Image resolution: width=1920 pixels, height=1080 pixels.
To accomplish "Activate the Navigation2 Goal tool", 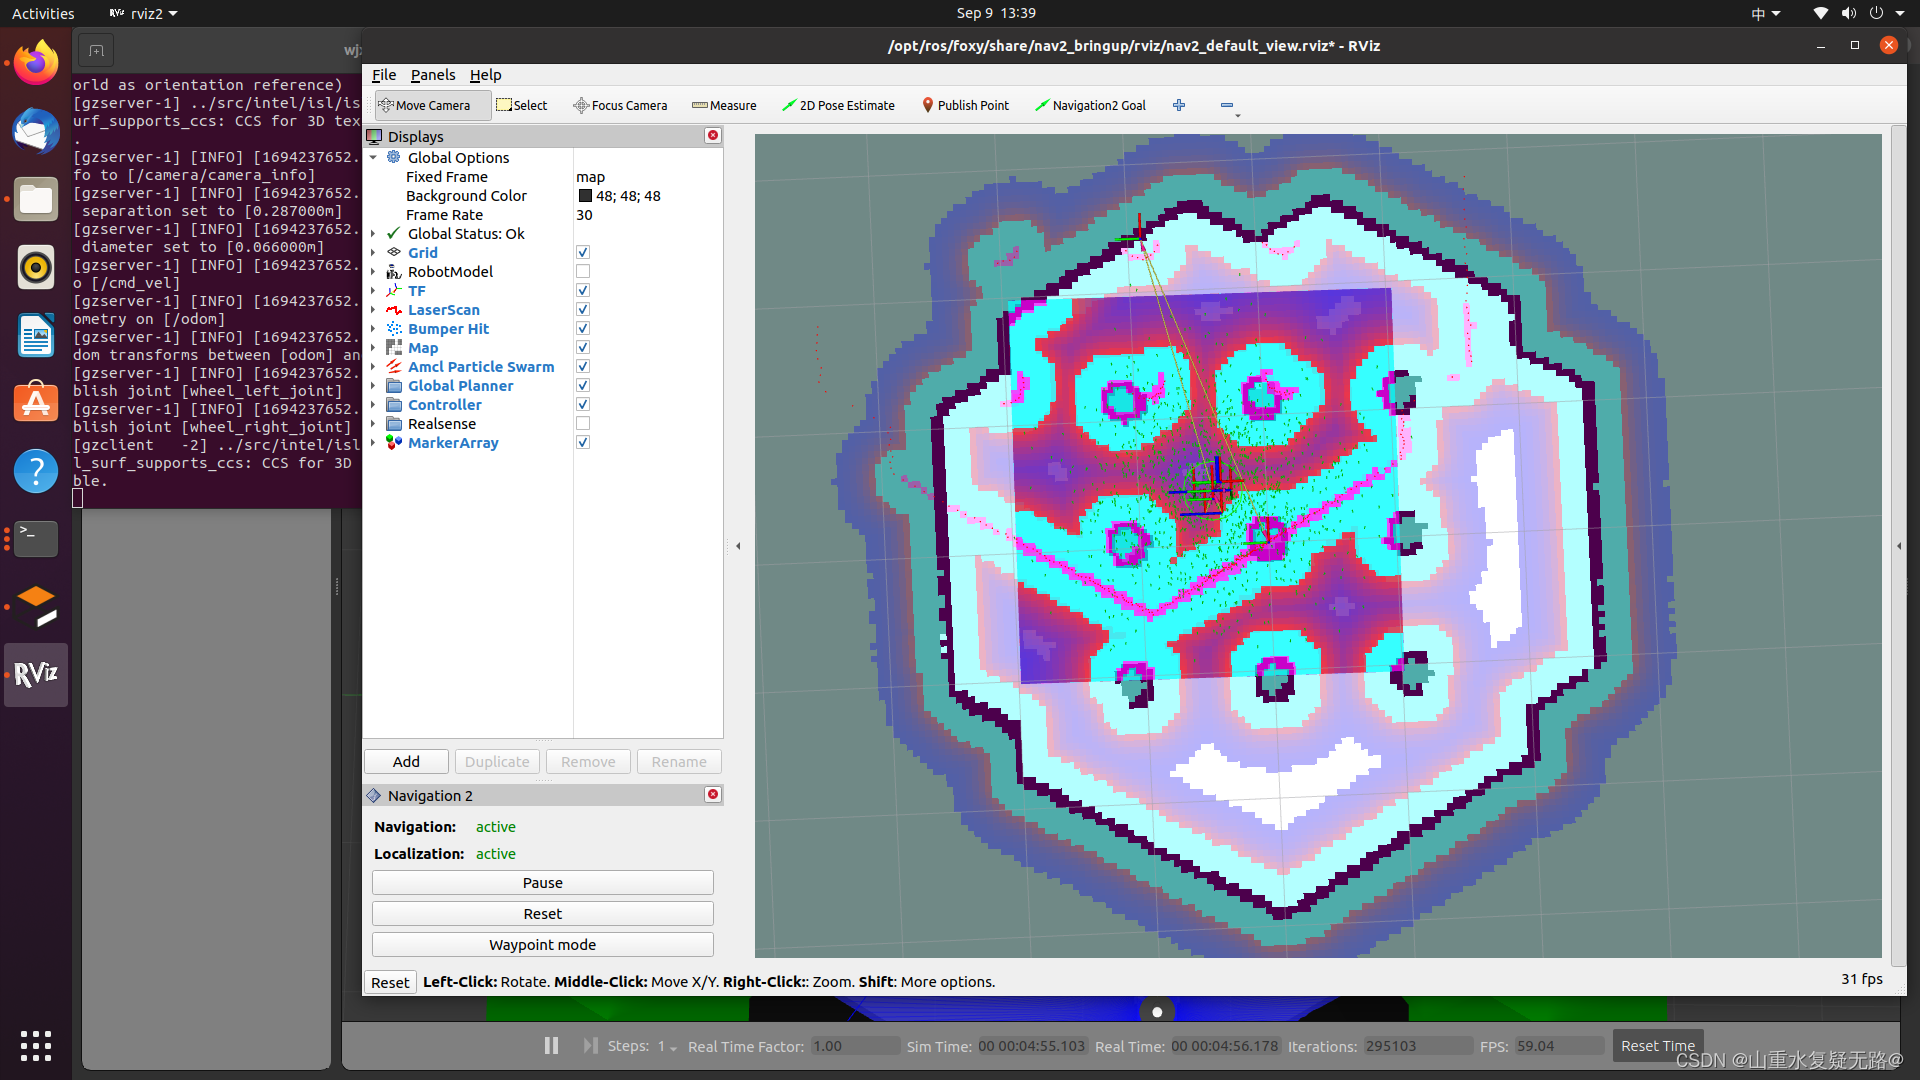I will click(x=1090, y=105).
